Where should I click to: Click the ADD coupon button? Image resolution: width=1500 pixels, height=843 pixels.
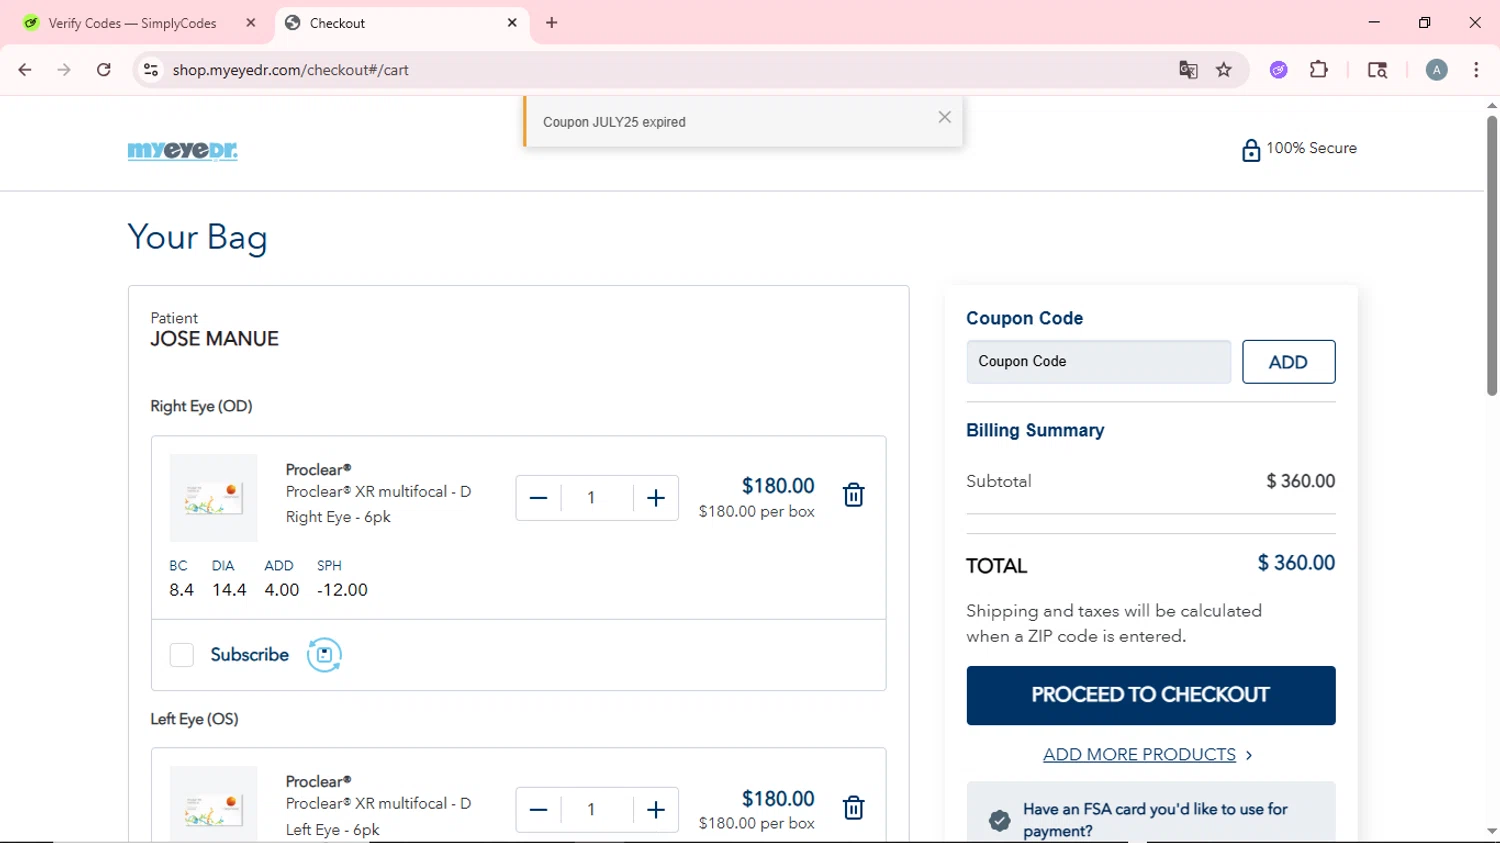tap(1288, 362)
